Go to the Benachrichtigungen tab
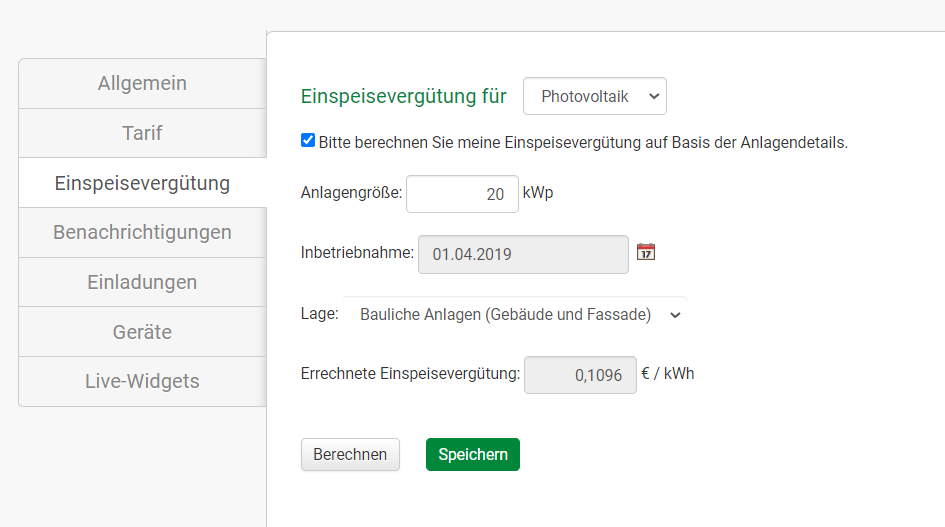 (142, 232)
